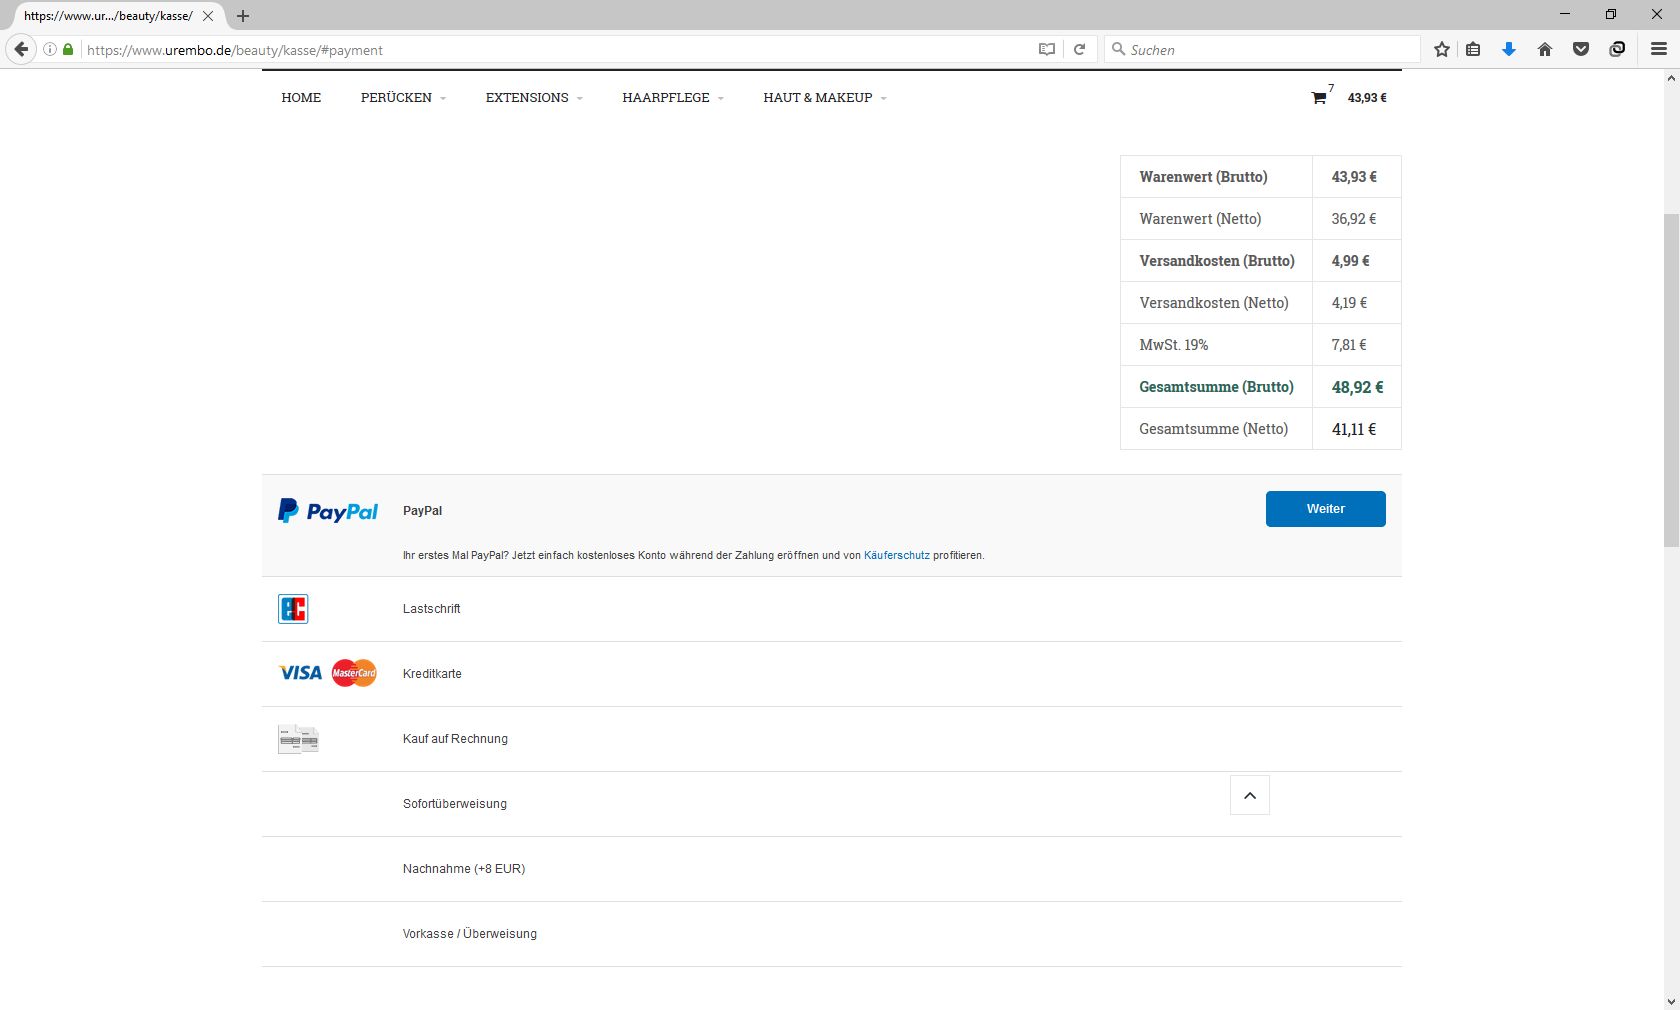
Task: Toggle reader view icon in address bar
Action: point(1047,49)
